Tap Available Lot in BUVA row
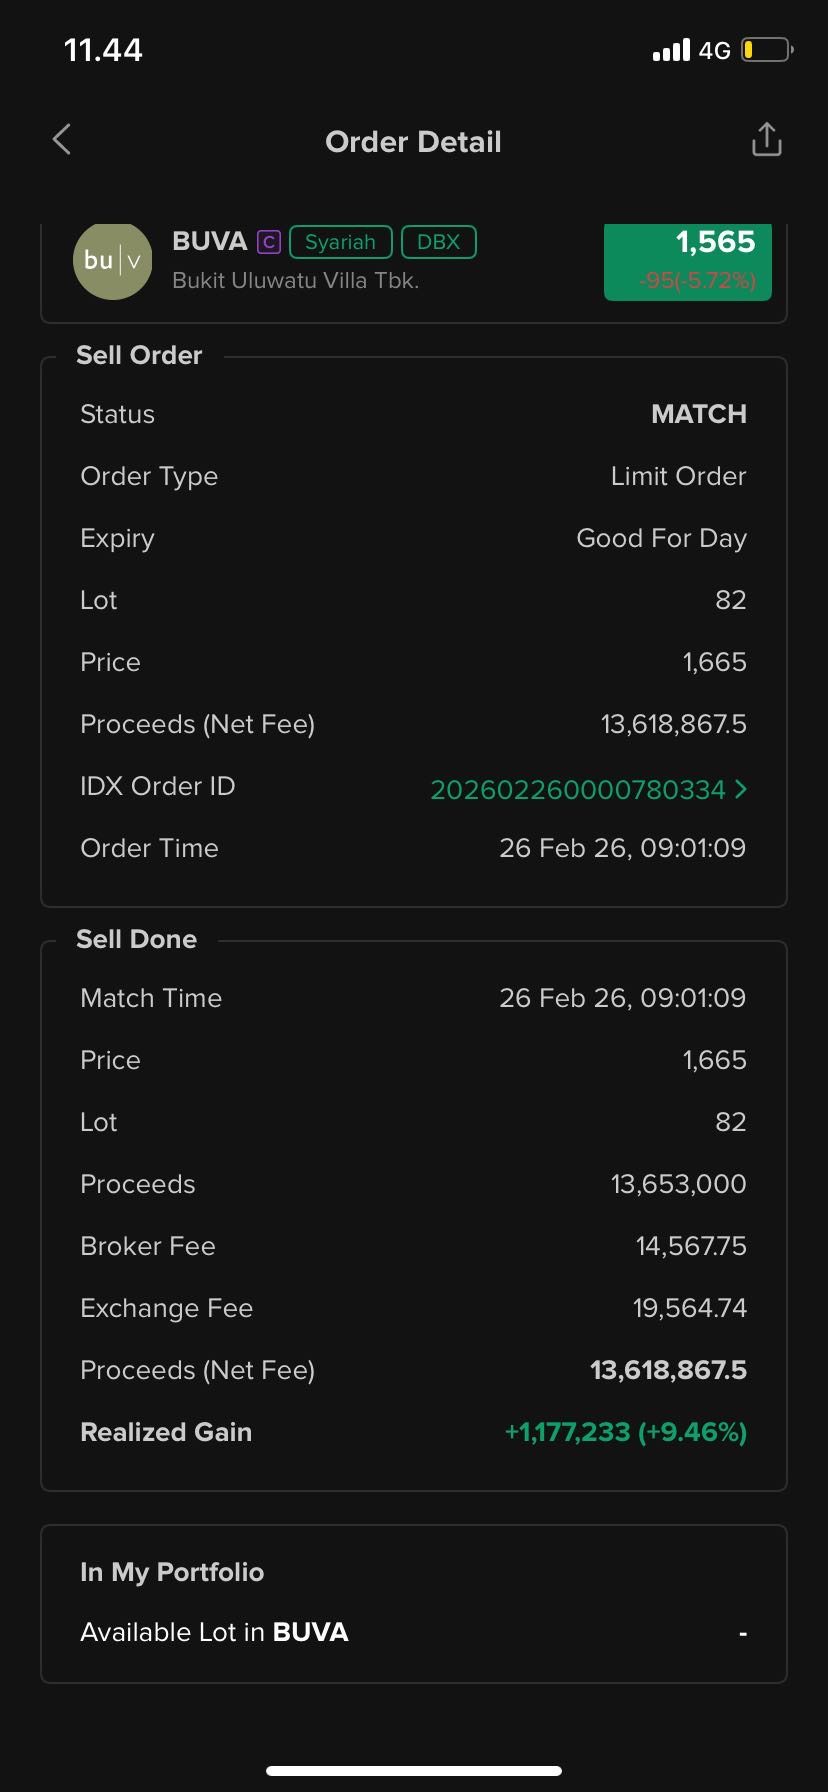 (x=414, y=1632)
